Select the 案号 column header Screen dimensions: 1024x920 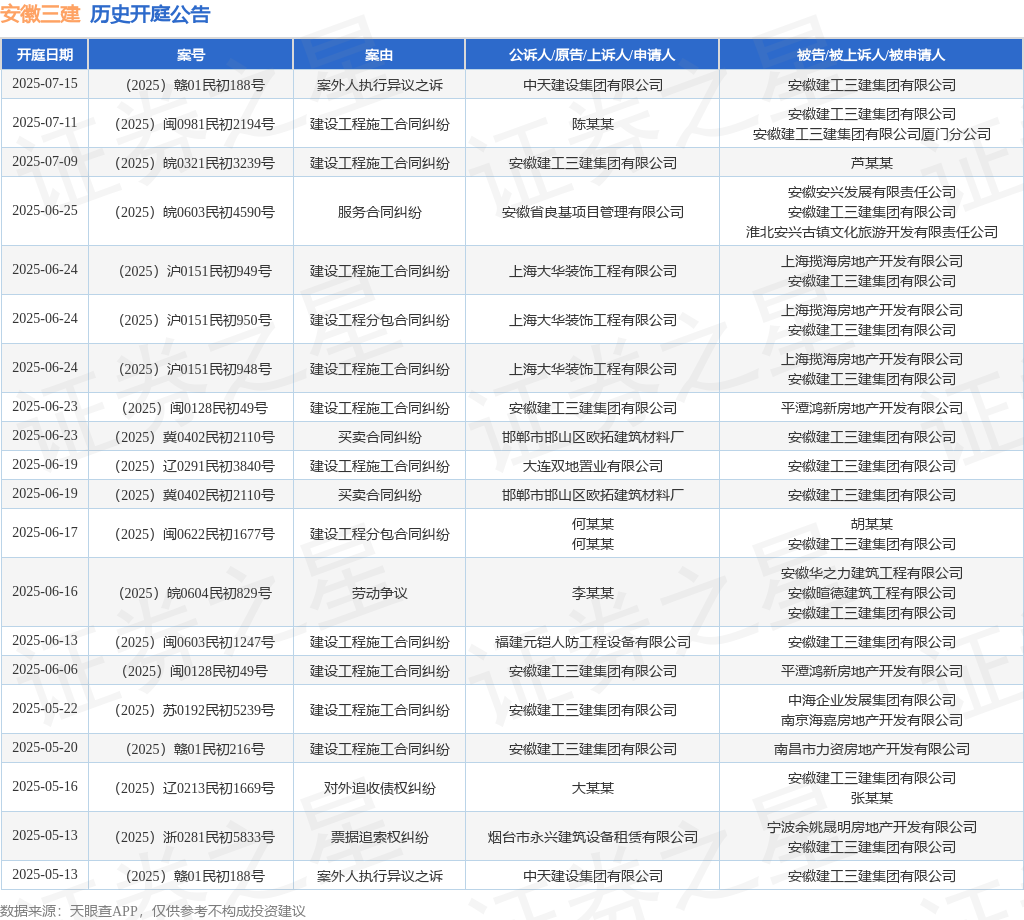point(191,55)
